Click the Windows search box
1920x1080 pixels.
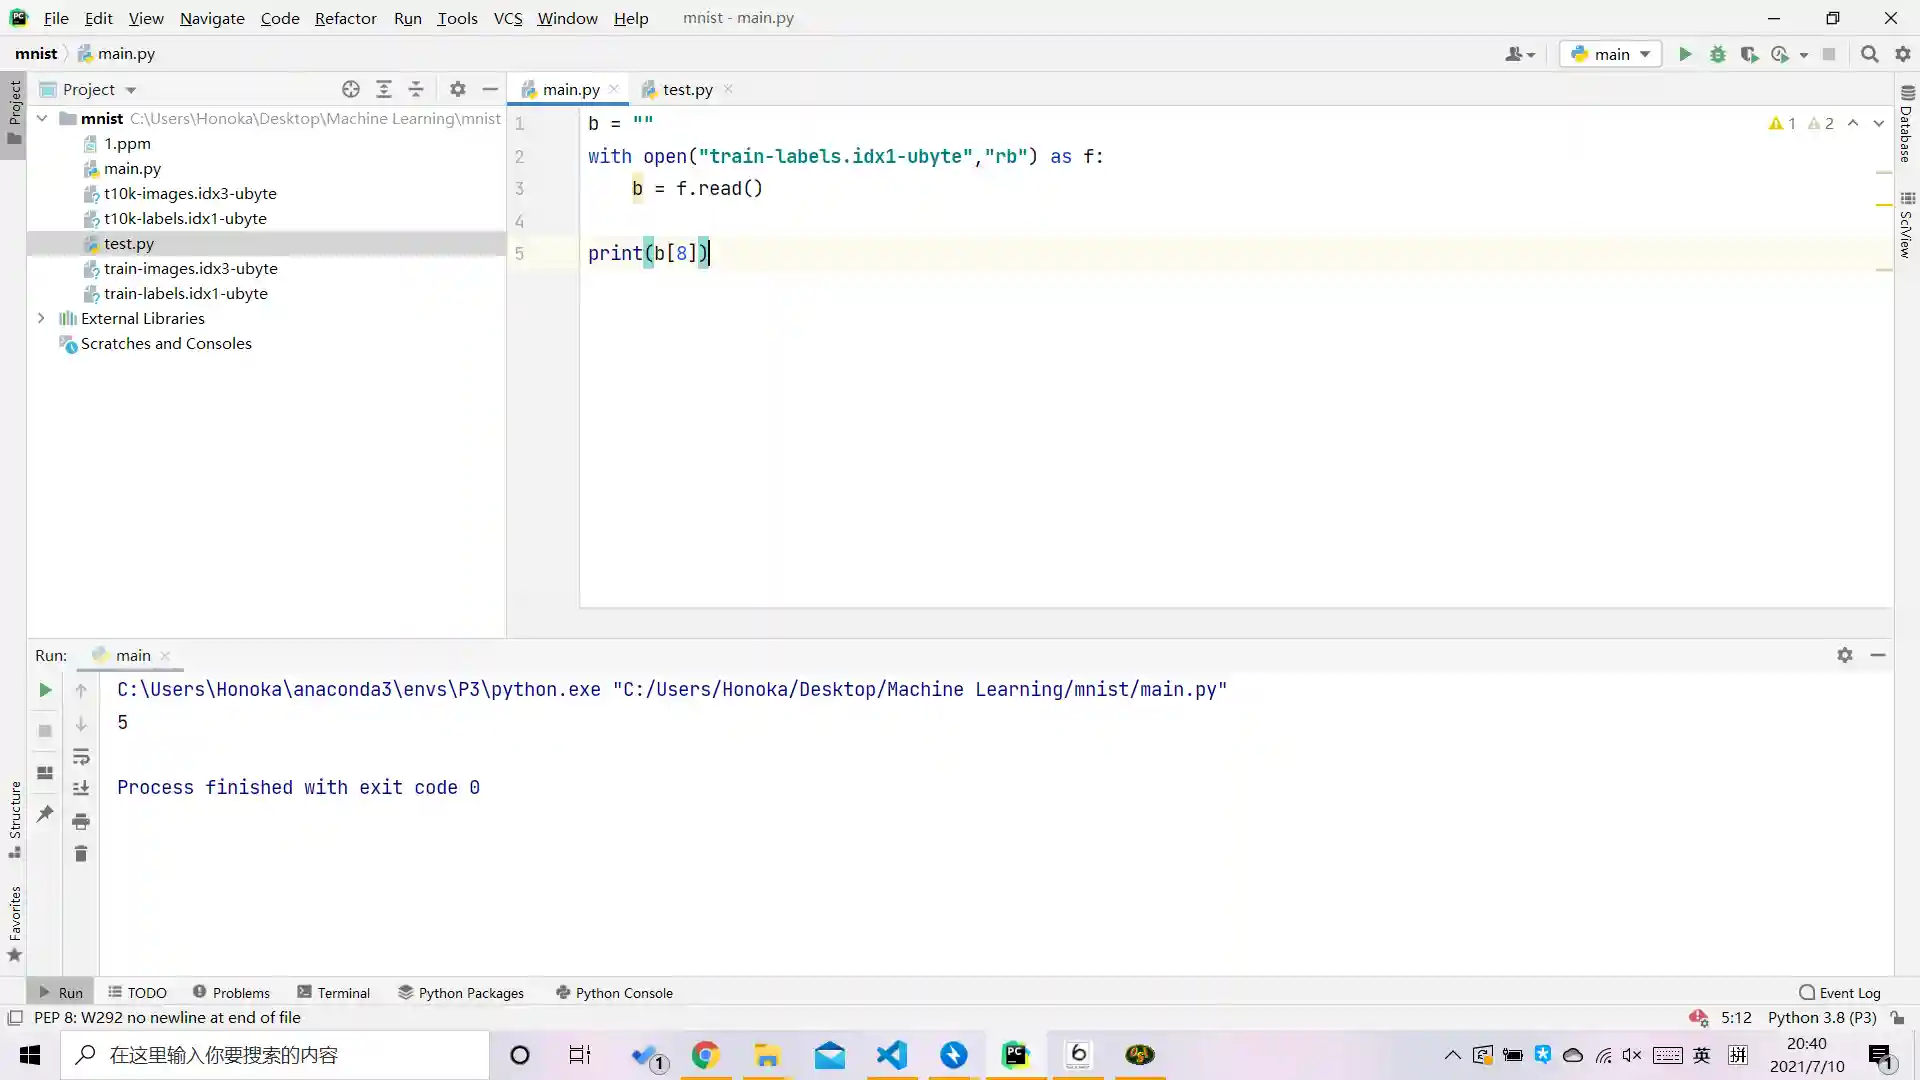point(275,1055)
